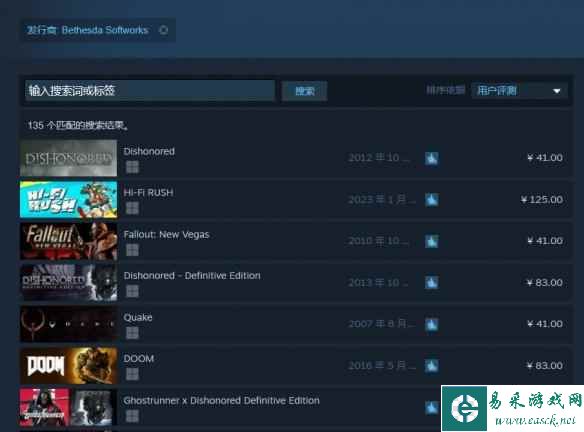Click the Windows platform icon under Dishonored
584x432 pixels.
[x=132, y=167]
